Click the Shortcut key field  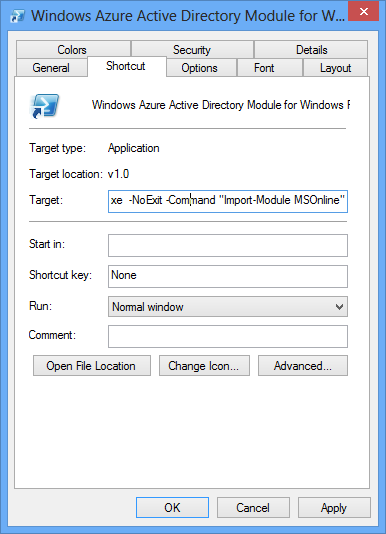pyautogui.click(x=228, y=277)
